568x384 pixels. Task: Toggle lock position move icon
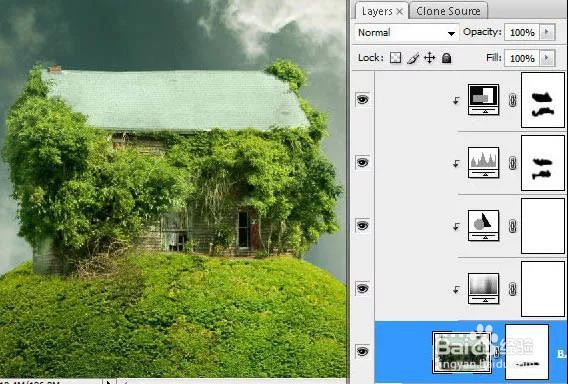tap(430, 58)
